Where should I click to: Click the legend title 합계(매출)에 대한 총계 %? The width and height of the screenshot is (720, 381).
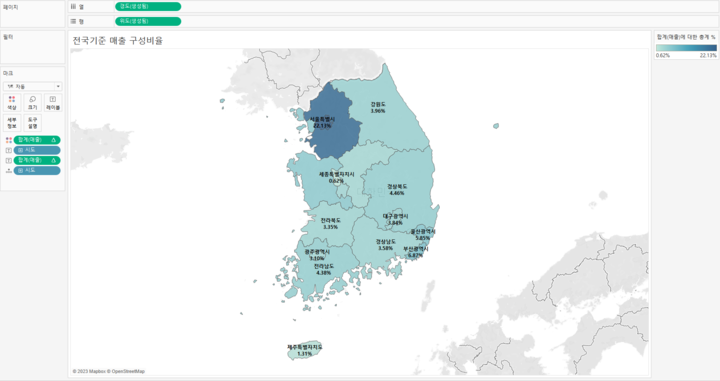tap(686, 37)
